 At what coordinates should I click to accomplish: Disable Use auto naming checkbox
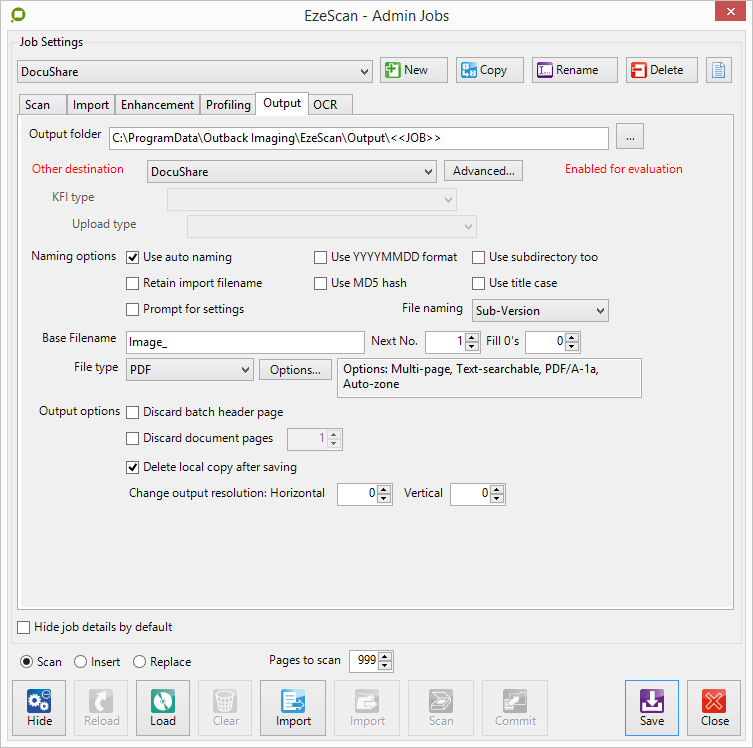(x=133, y=257)
